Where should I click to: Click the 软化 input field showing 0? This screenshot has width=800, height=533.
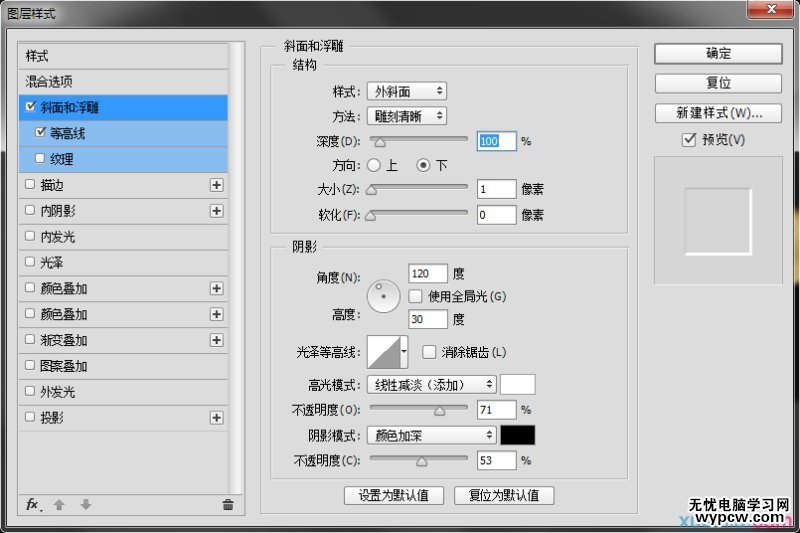click(x=496, y=215)
